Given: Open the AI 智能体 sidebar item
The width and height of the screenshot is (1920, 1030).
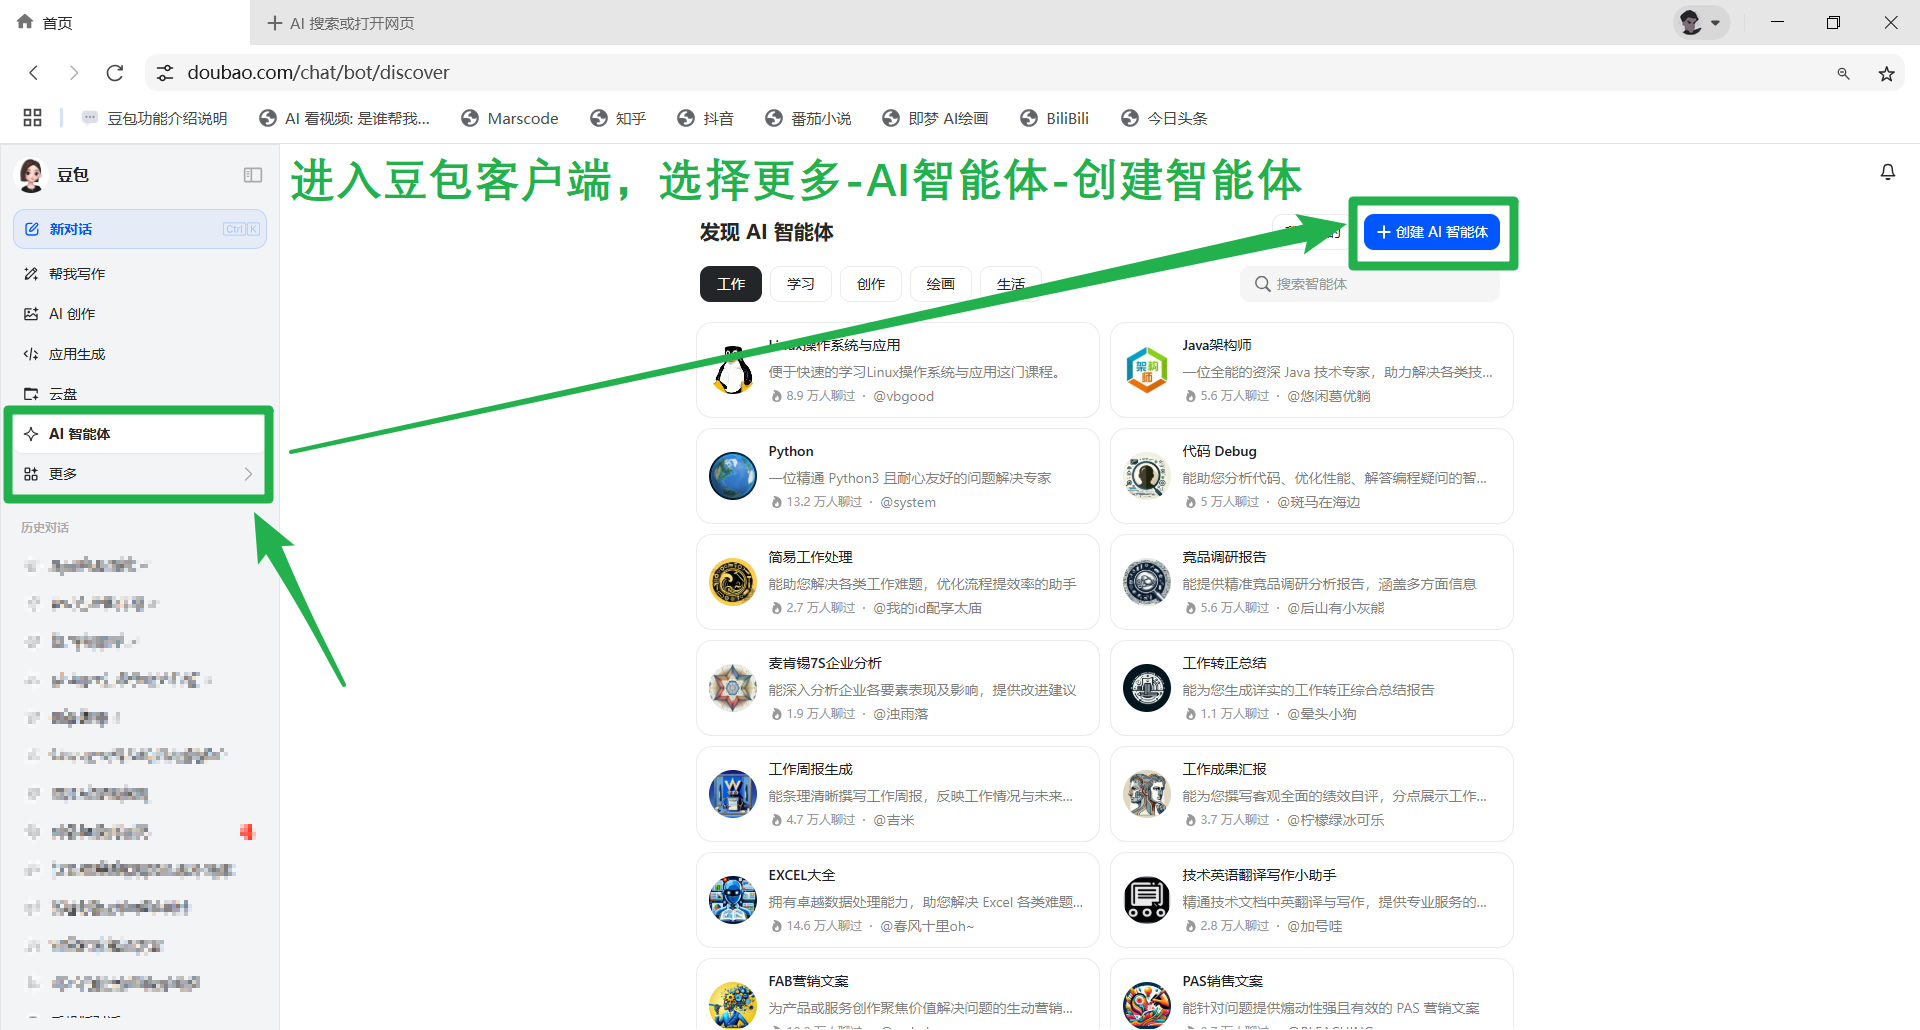Looking at the screenshot, I should point(138,434).
